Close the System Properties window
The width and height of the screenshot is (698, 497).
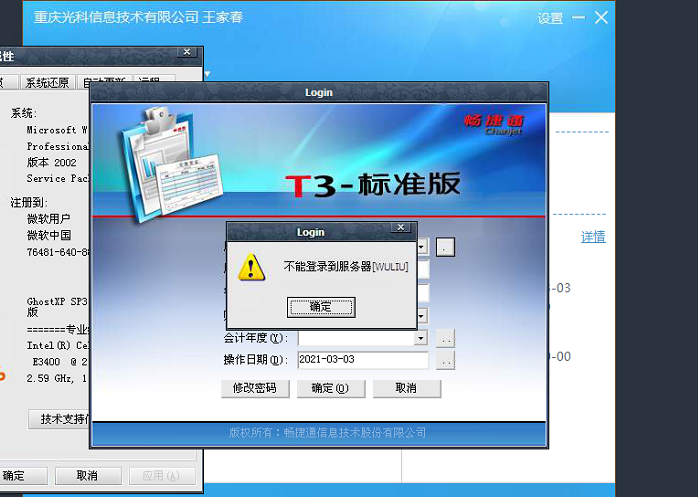(x=187, y=52)
